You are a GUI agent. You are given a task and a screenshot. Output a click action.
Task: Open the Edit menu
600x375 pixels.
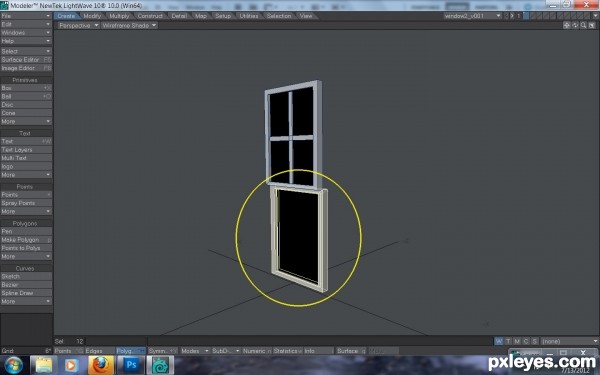pos(26,24)
